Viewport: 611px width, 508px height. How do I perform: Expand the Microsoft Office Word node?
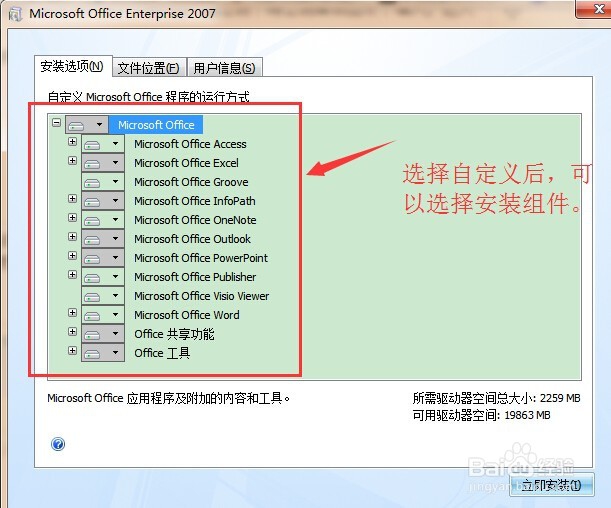[72, 312]
